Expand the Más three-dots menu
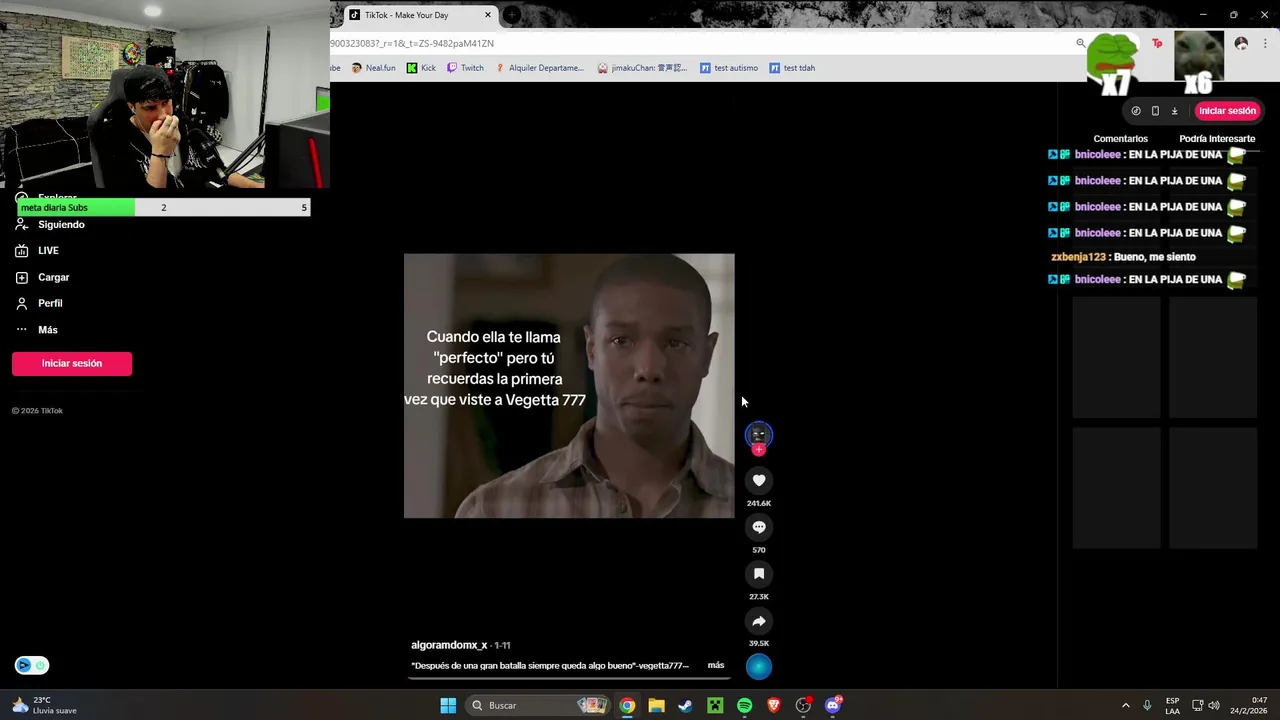1280x720 pixels. 22,330
